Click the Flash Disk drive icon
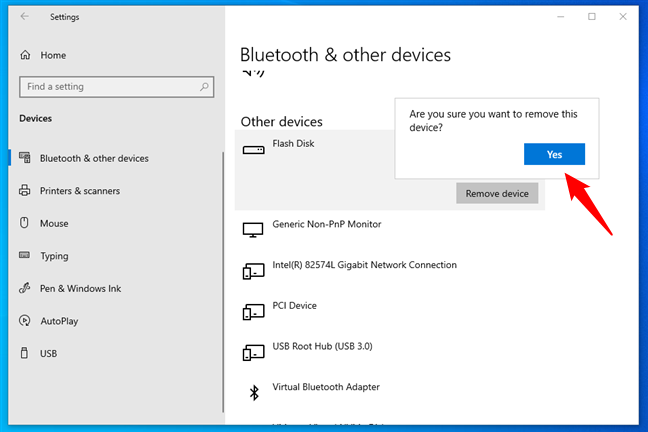Viewport: 648px width, 432px height. click(x=253, y=150)
